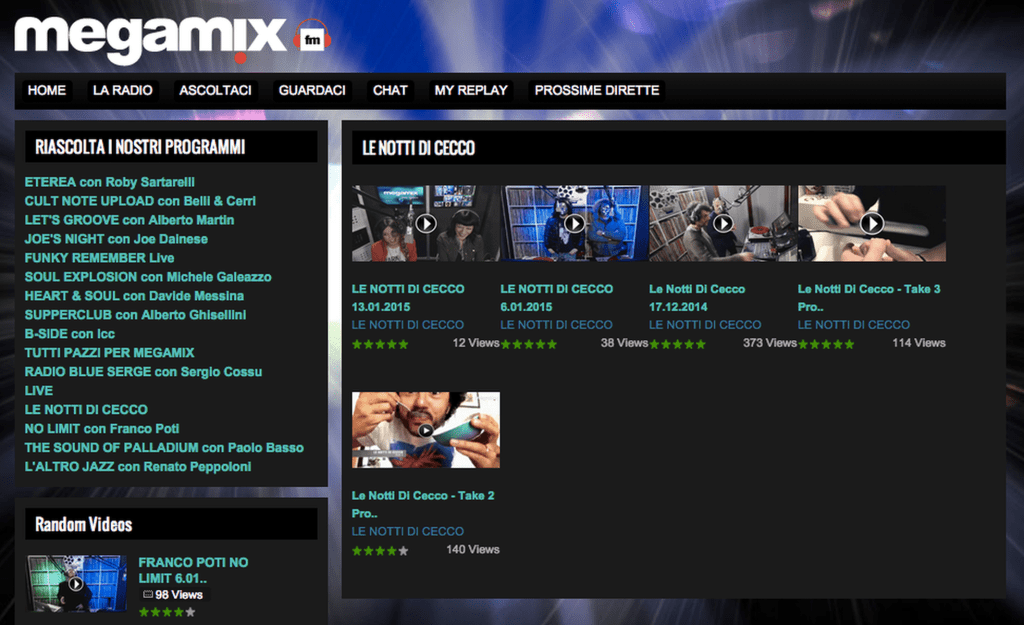Click the headphone fm badge in logo
Image resolution: width=1024 pixels, height=625 pixels.
click(312, 40)
